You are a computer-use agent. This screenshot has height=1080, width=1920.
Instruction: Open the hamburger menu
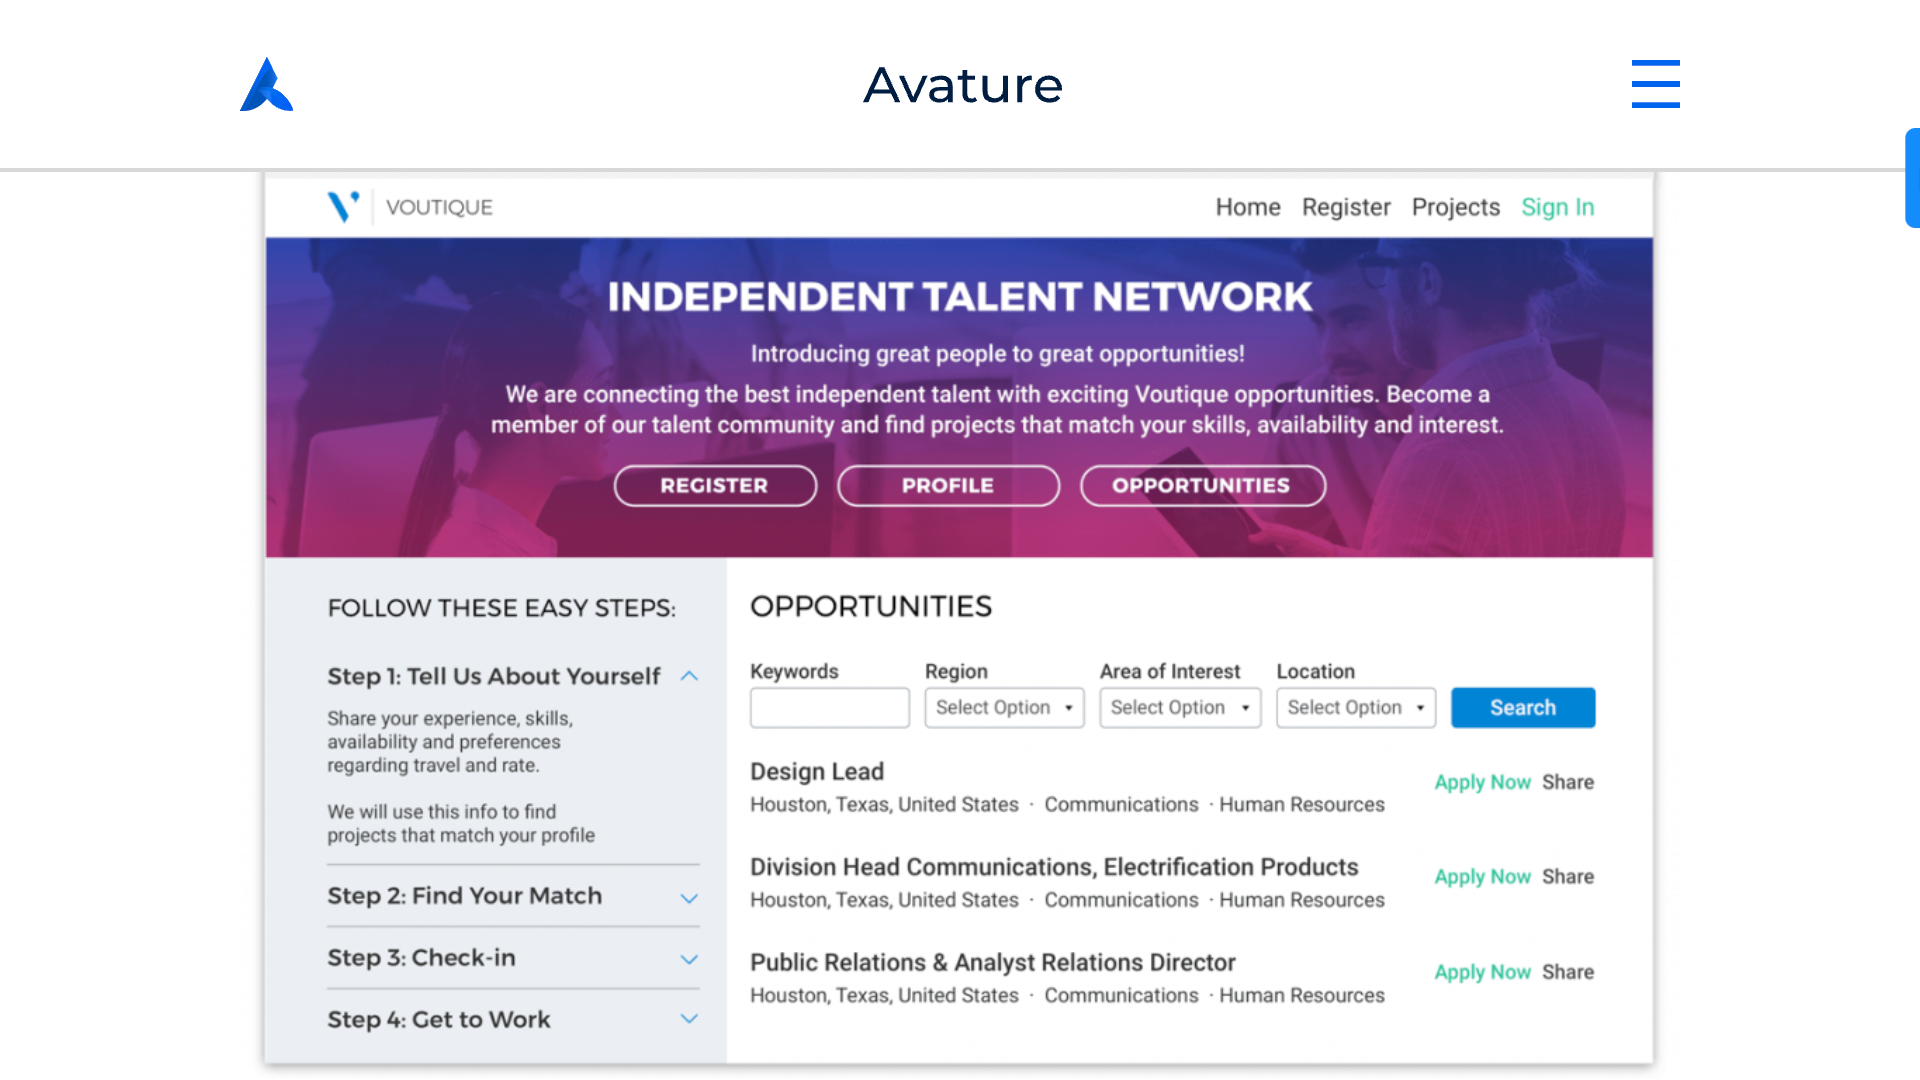tap(1655, 85)
